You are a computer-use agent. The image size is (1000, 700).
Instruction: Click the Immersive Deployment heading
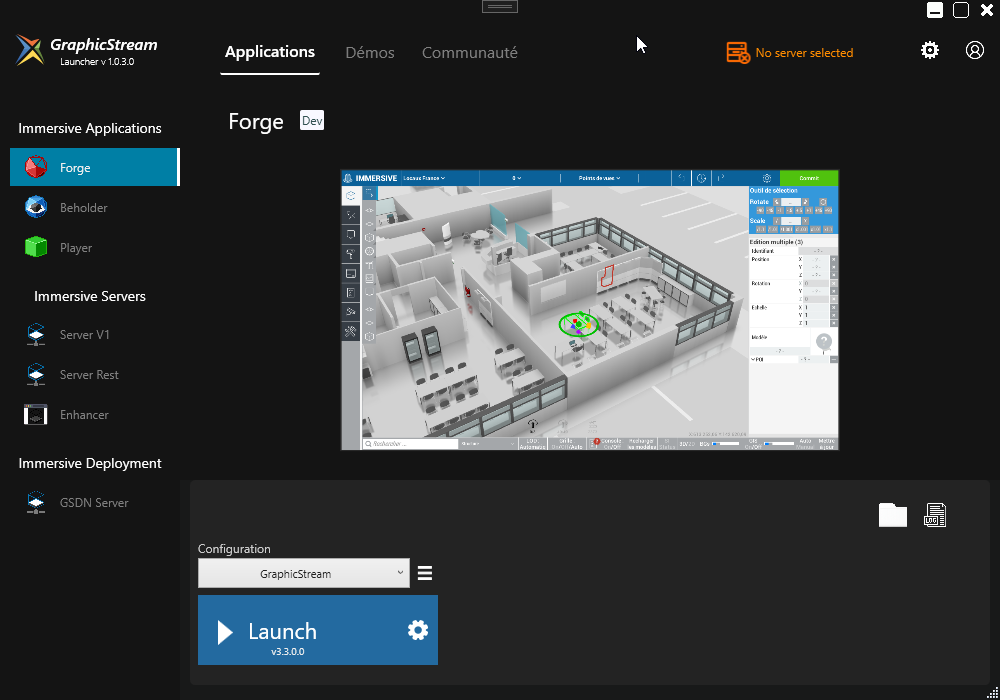click(x=90, y=463)
